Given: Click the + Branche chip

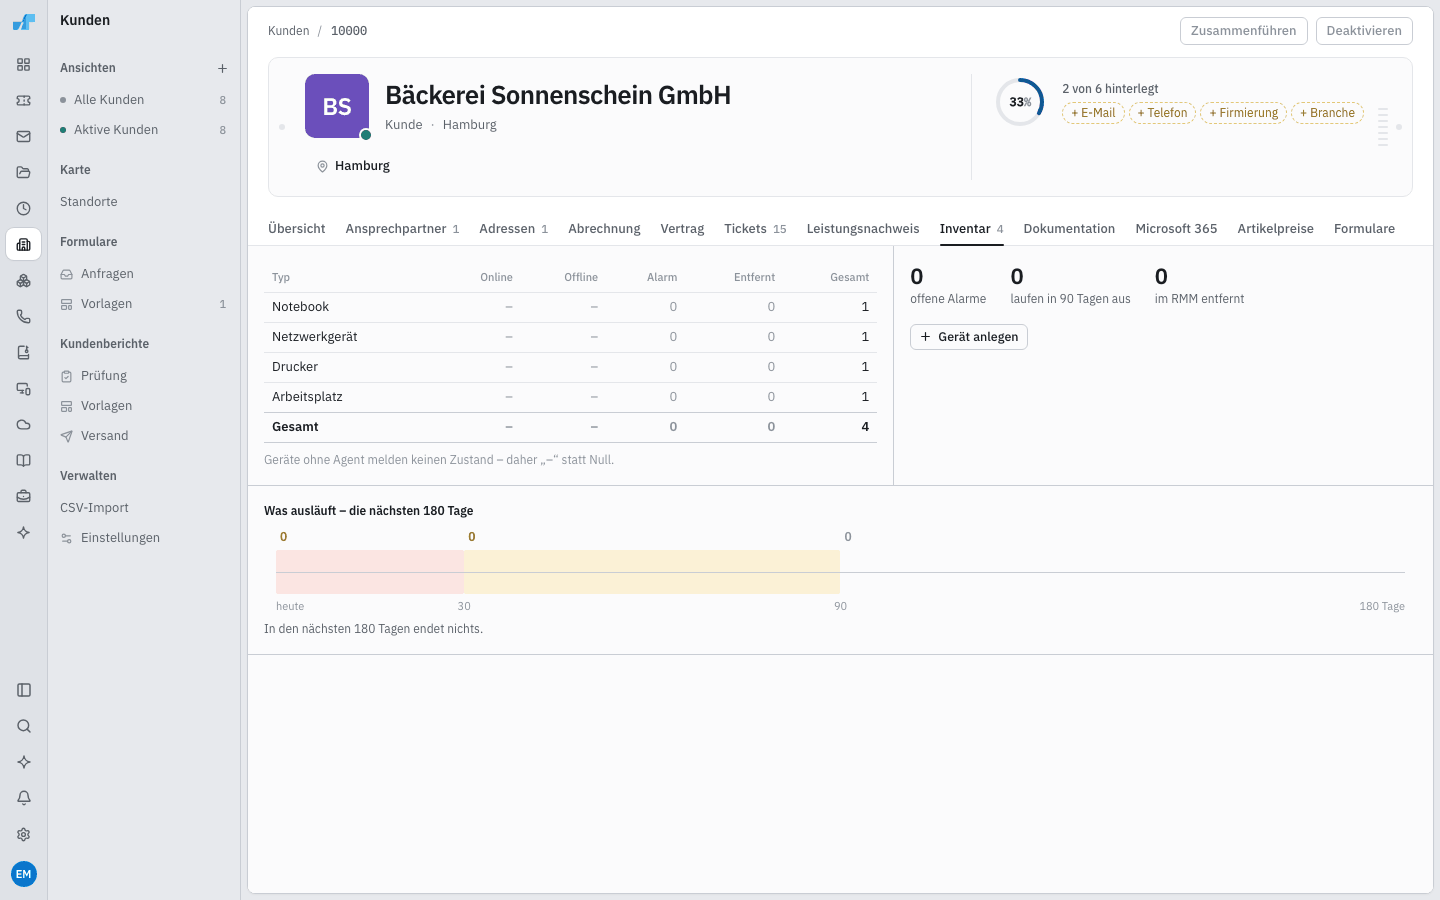Looking at the screenshot, I should click(x=1327, y=113).
